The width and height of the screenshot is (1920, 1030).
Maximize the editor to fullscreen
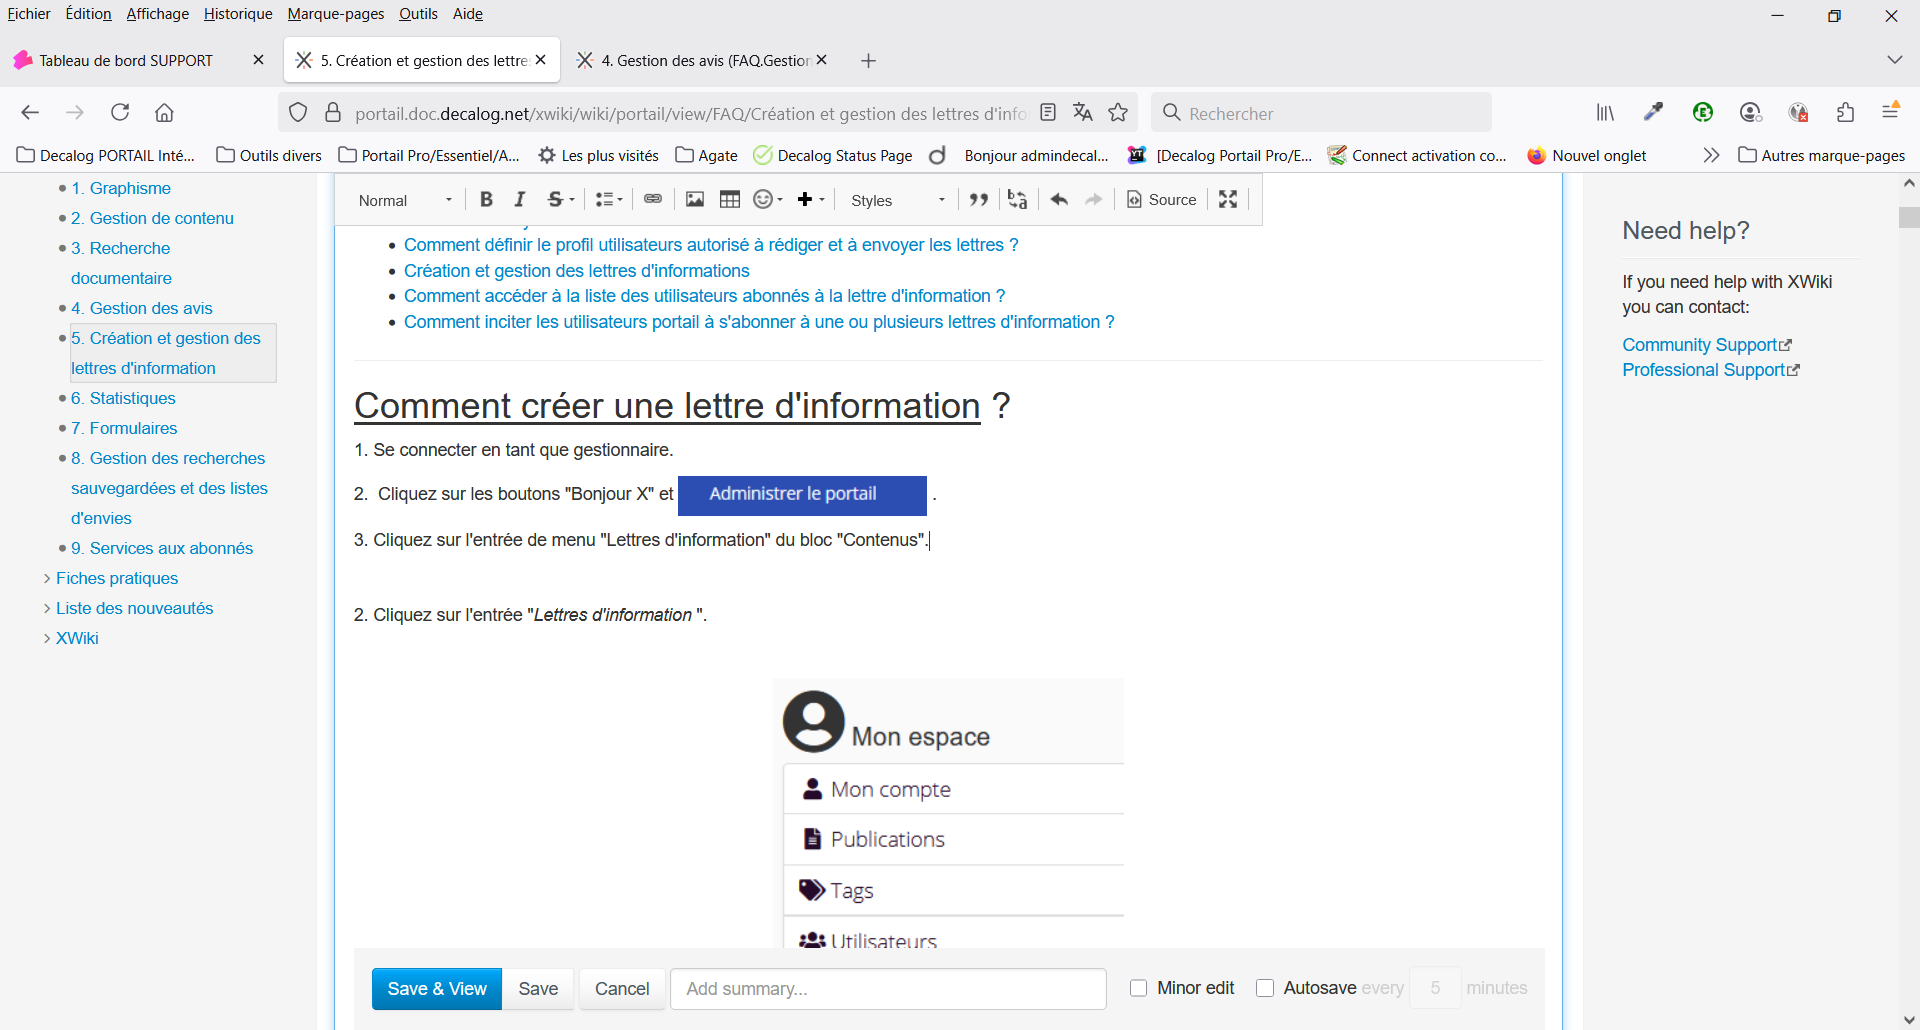point(1228,200)
